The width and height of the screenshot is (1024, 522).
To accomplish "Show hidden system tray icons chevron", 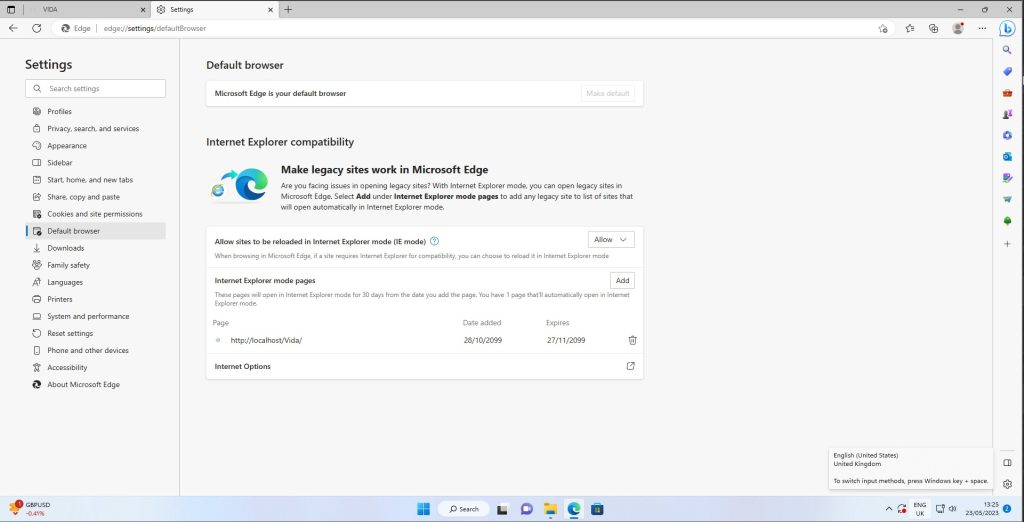I will pos(888,509).
